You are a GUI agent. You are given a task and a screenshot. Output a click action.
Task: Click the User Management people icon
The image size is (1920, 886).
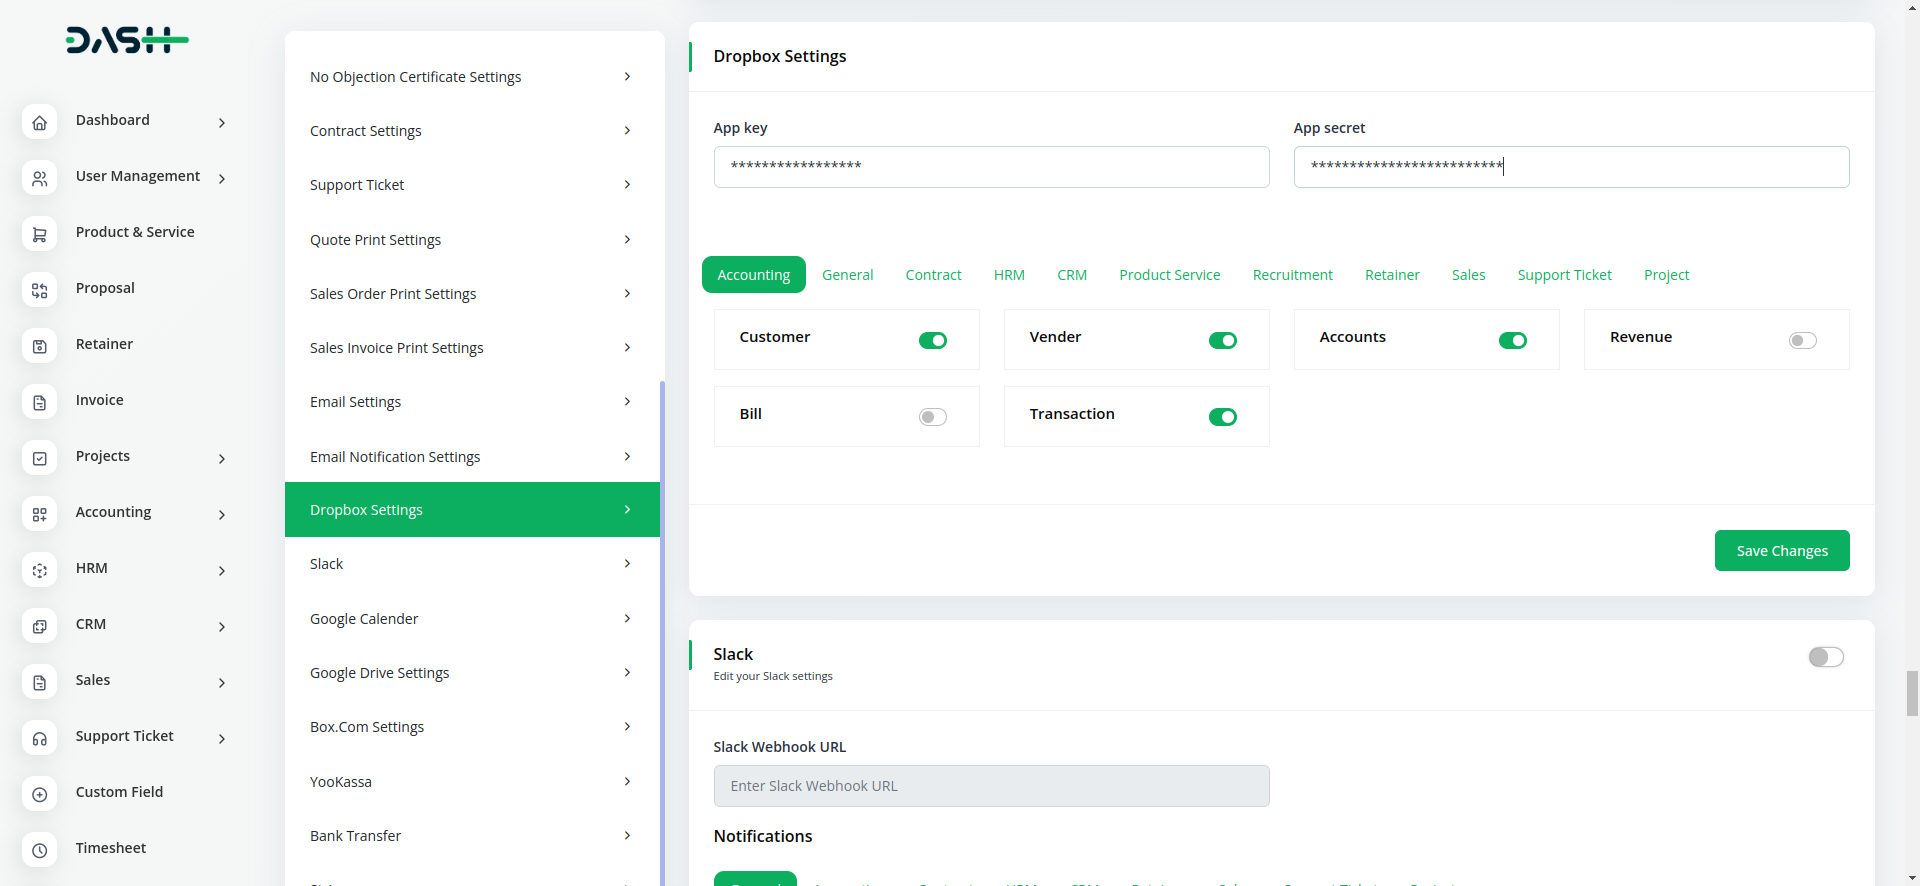(x=39, y=178)
